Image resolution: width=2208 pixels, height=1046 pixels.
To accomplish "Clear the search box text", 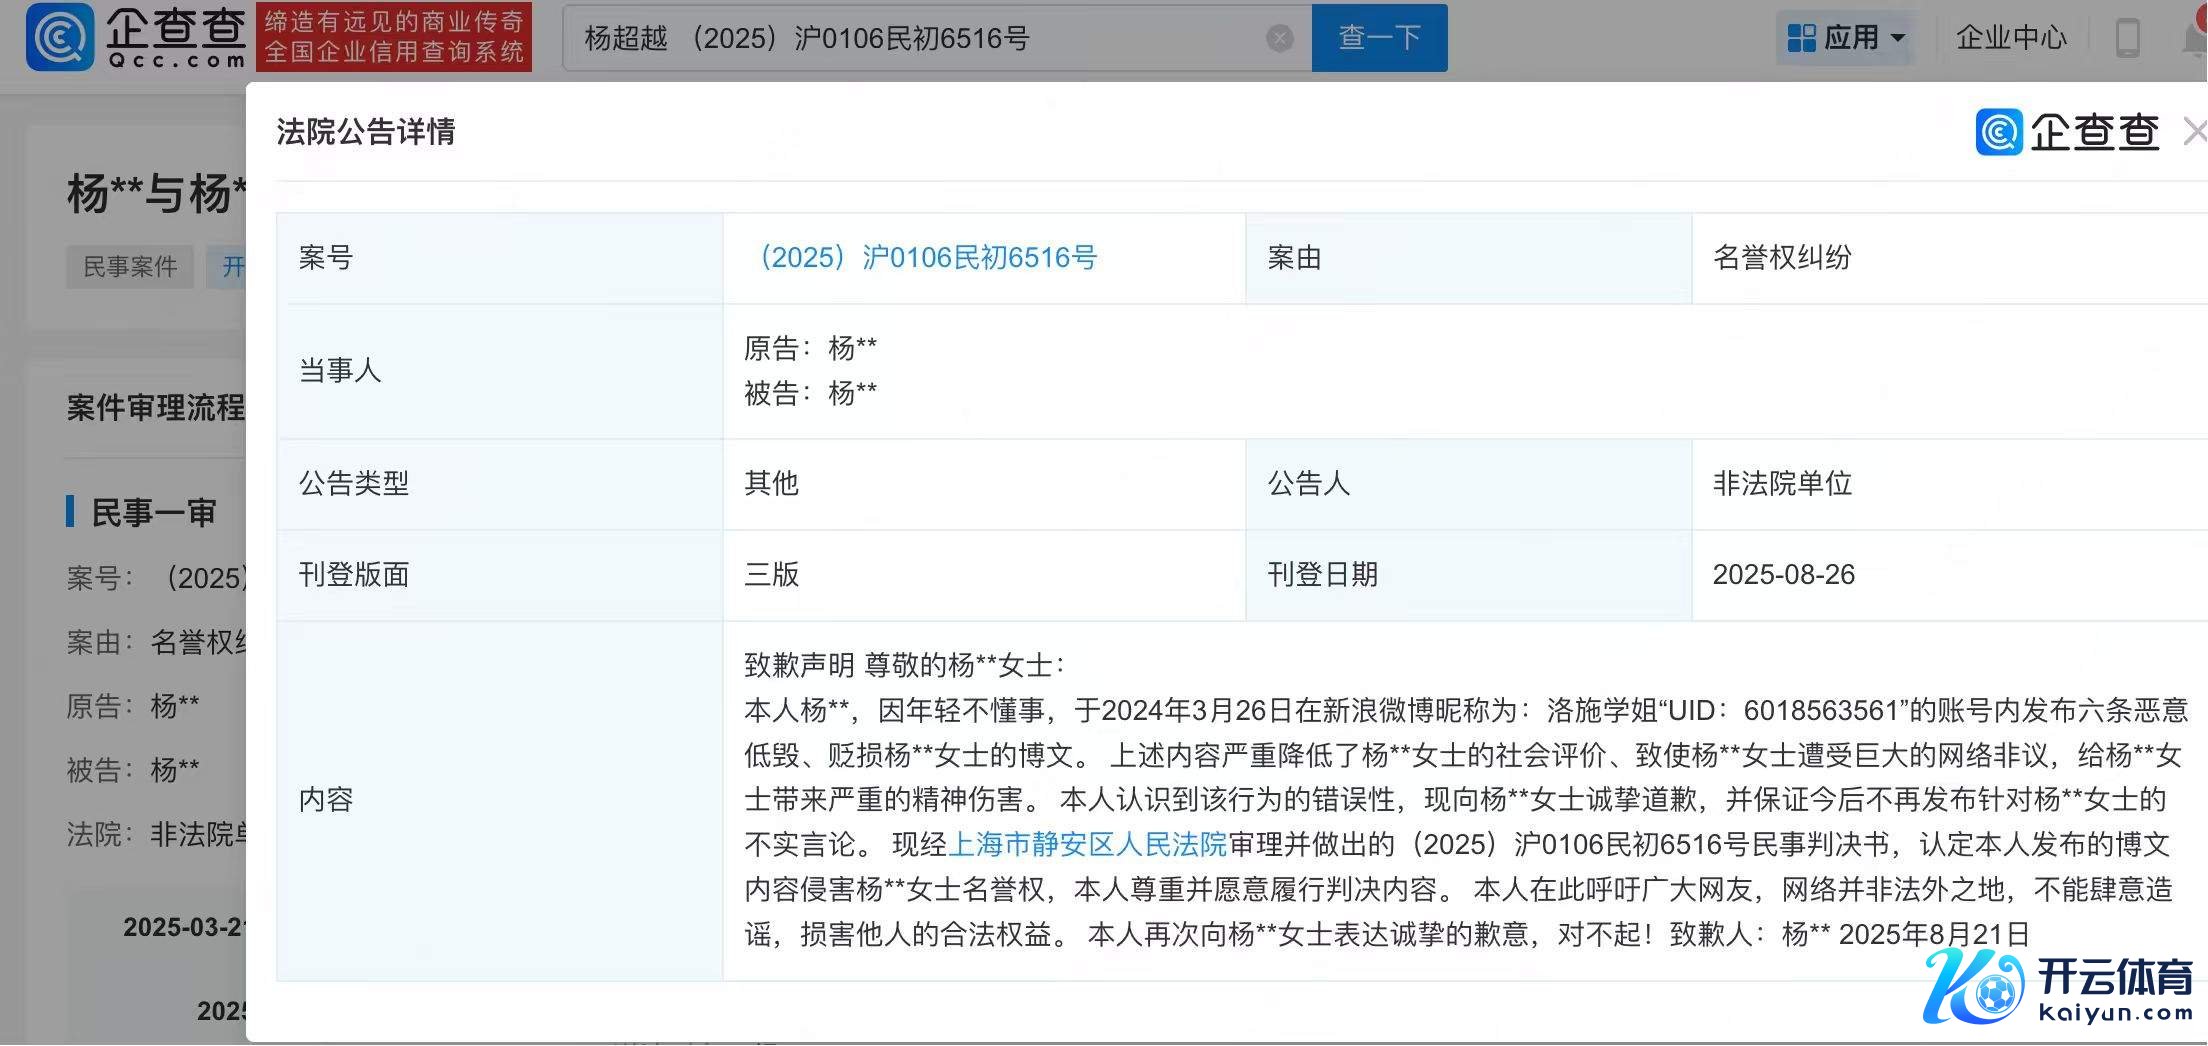I will 1279,38.
